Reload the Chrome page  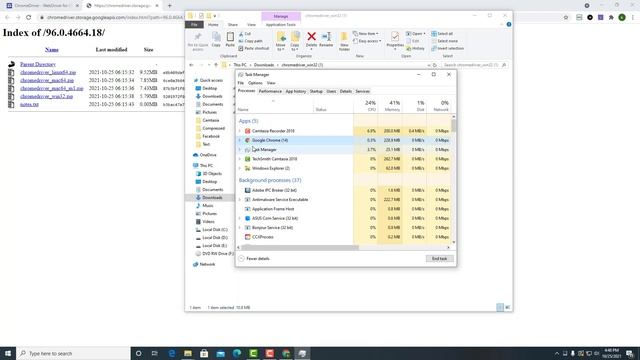[x=29, y=17]
